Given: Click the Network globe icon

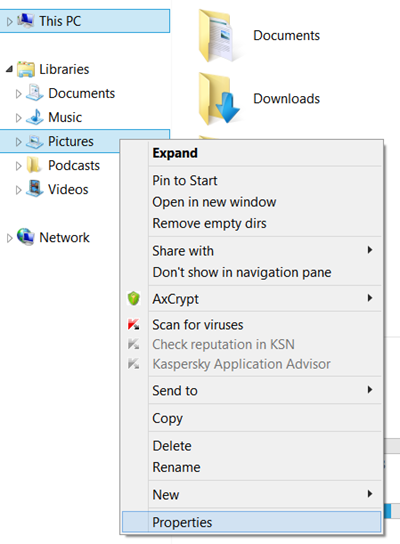Looking at the screenshot, I should click(x=26, y=237).
